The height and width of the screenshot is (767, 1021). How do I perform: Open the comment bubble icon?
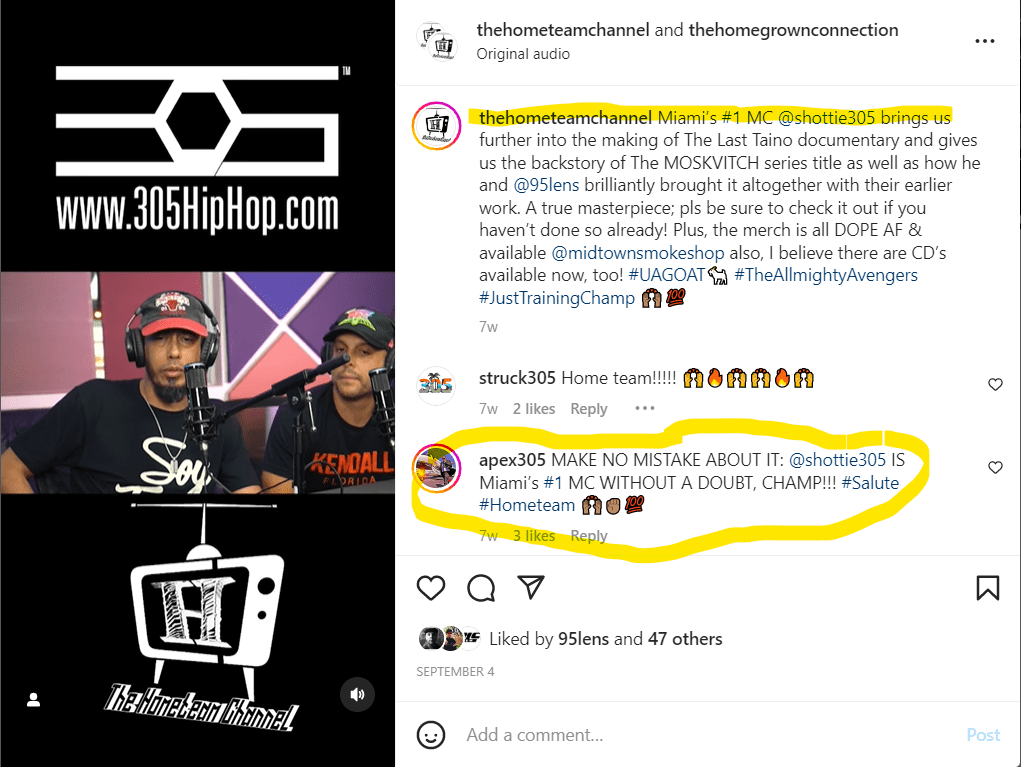[x=481, y=588]
